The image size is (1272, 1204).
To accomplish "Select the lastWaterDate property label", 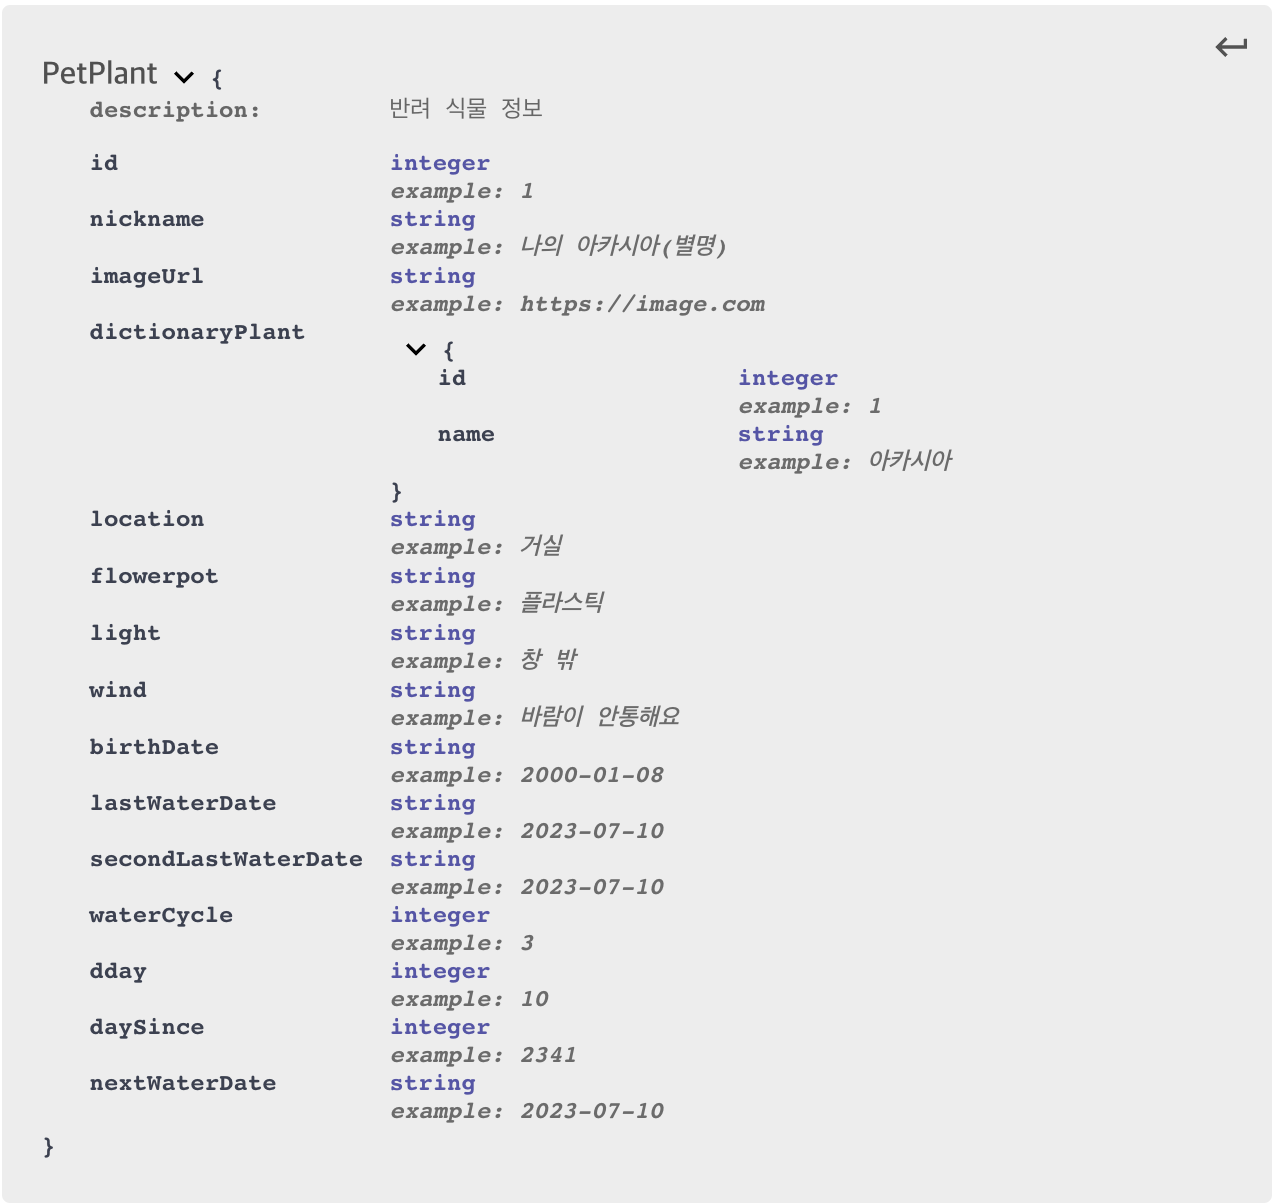I will (x=183, y=803).
